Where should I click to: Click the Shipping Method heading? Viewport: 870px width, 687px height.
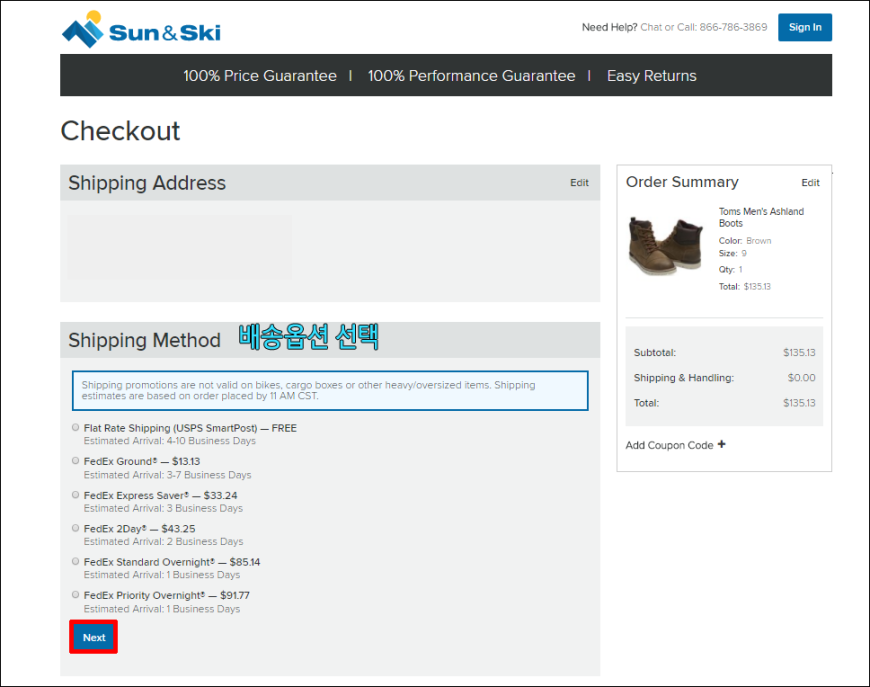144,340
